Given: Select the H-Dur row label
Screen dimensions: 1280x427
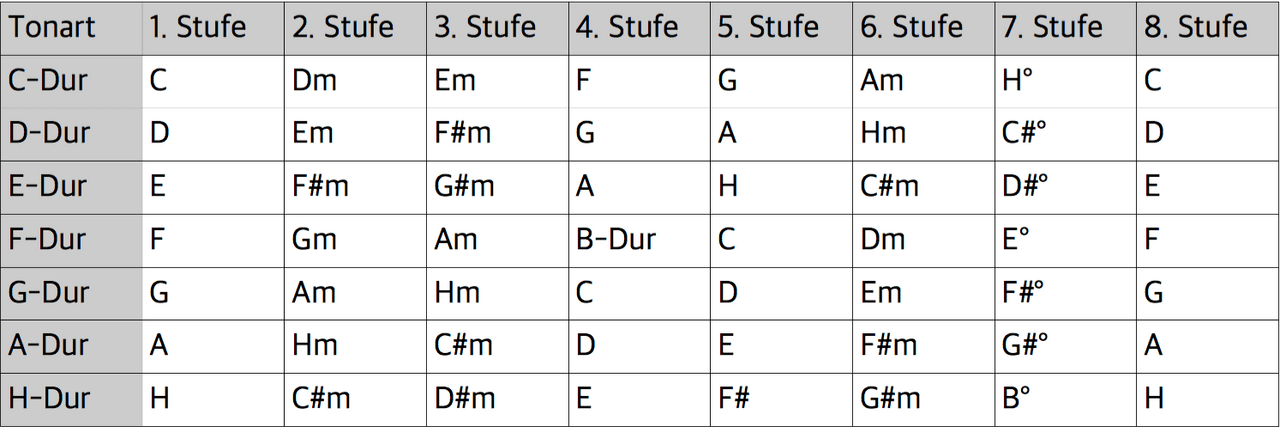Looking at the screenshot, I should pyautogui.click(x=48, y=398).
